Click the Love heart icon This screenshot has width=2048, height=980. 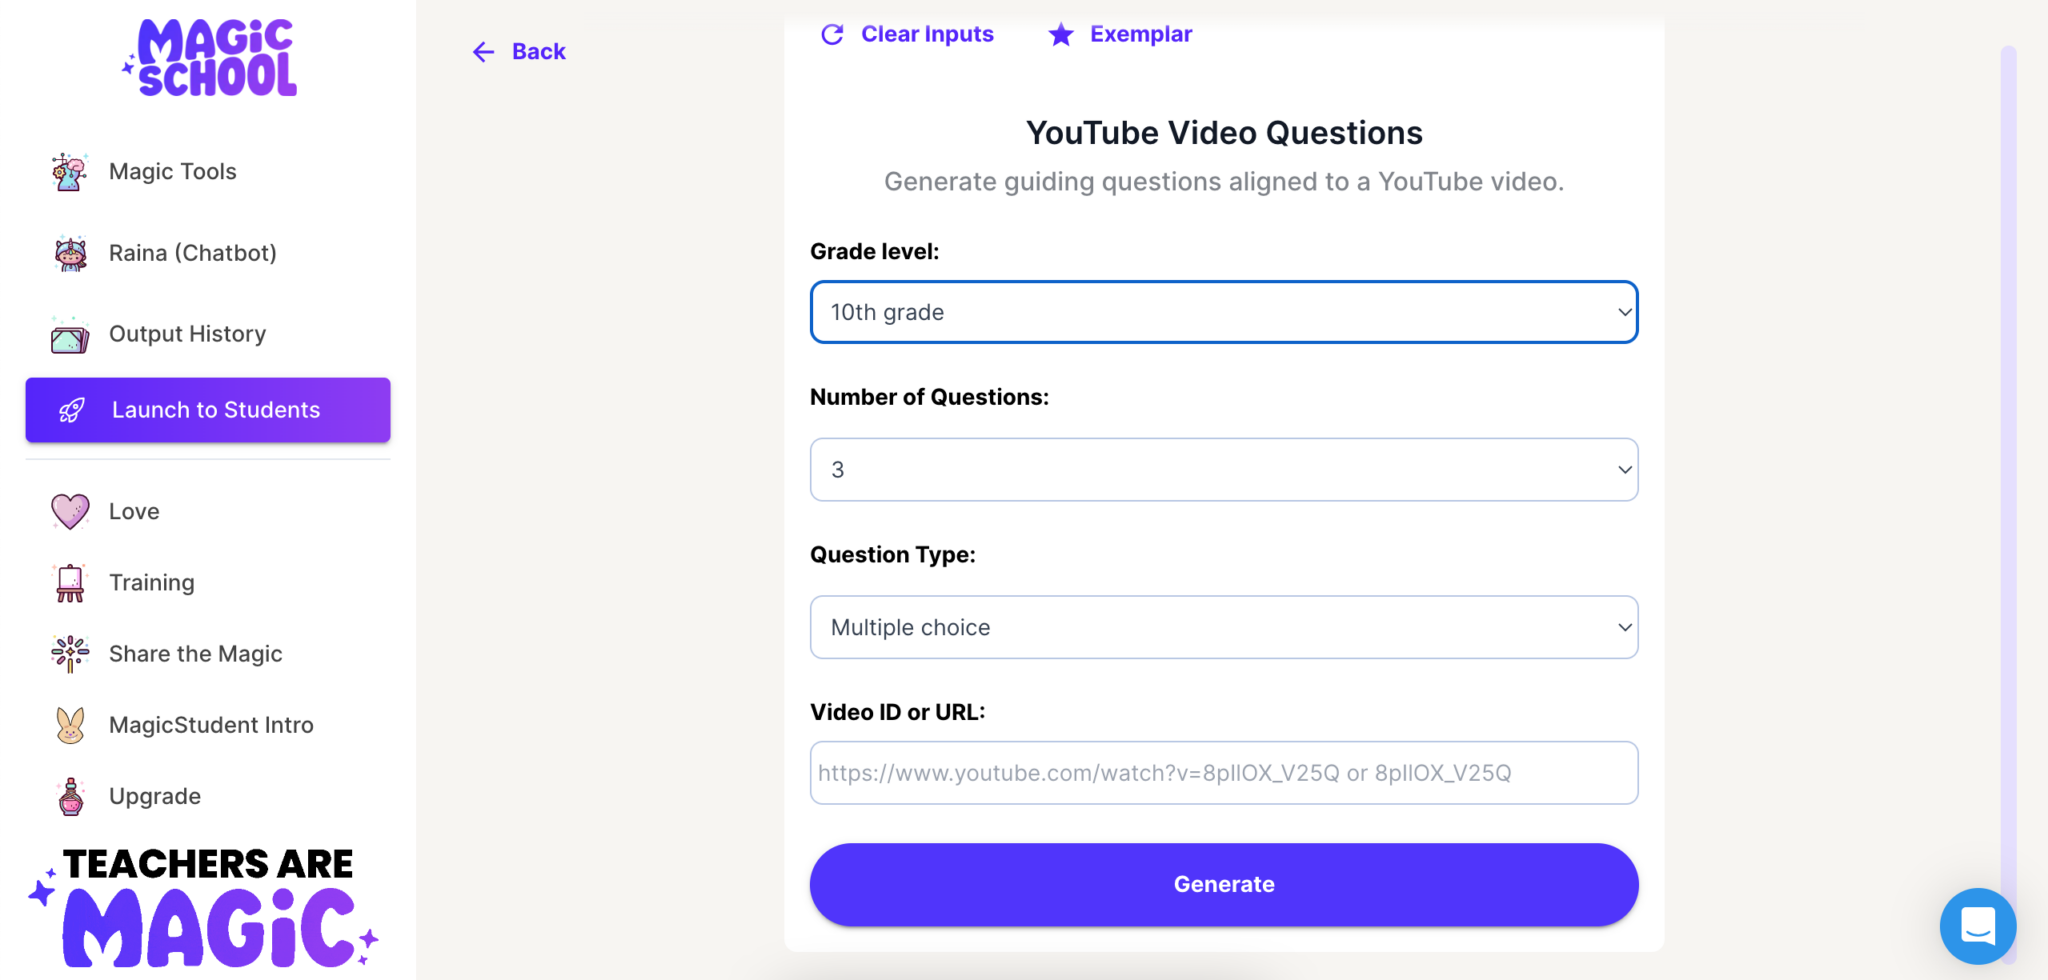coord(68,511)
